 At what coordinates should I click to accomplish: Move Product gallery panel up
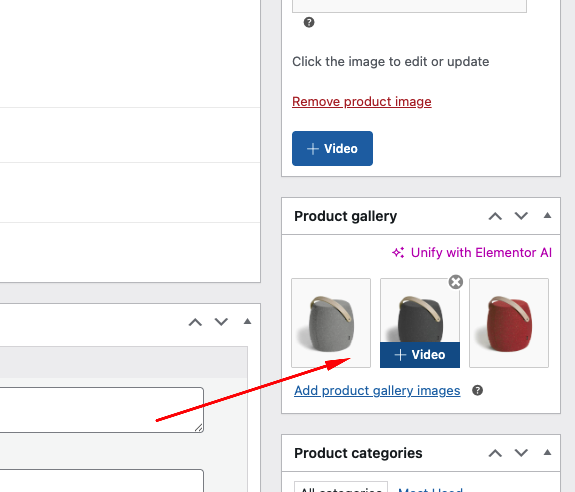(x=495, y=216)
